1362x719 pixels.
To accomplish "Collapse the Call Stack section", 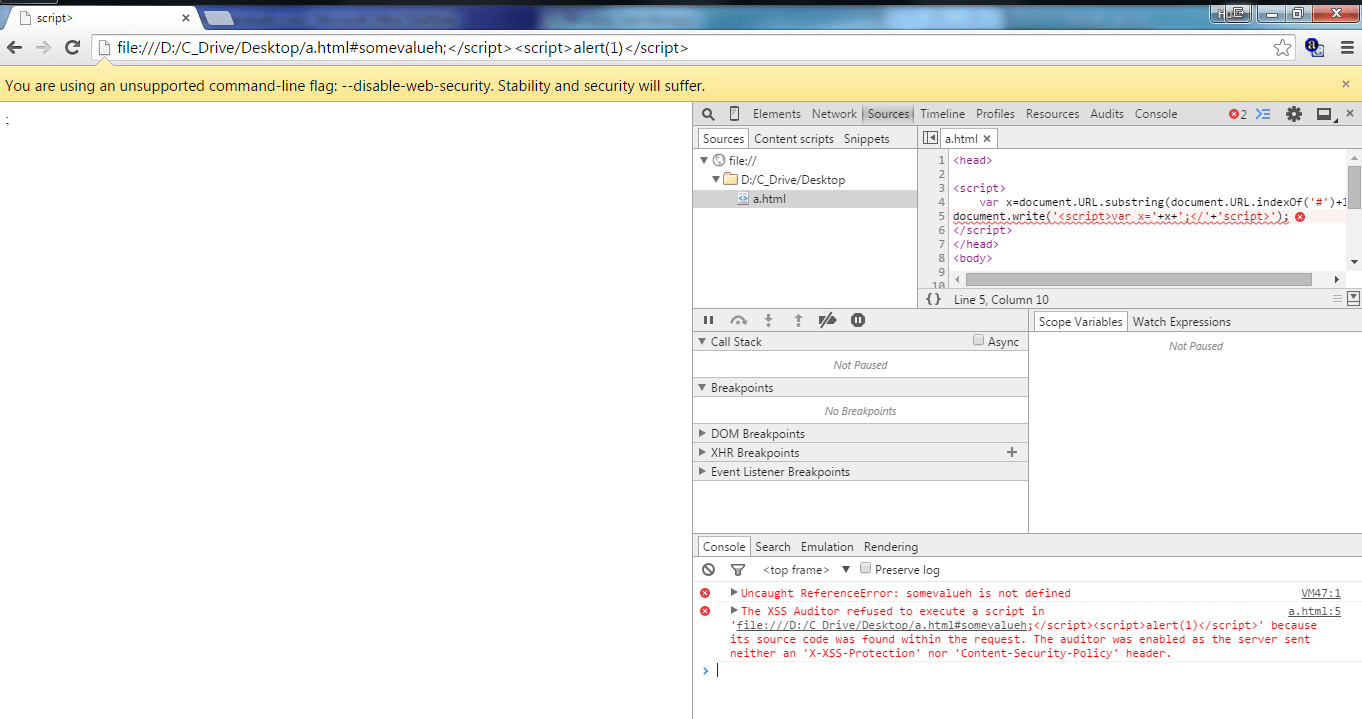I will tap(701, 342).
